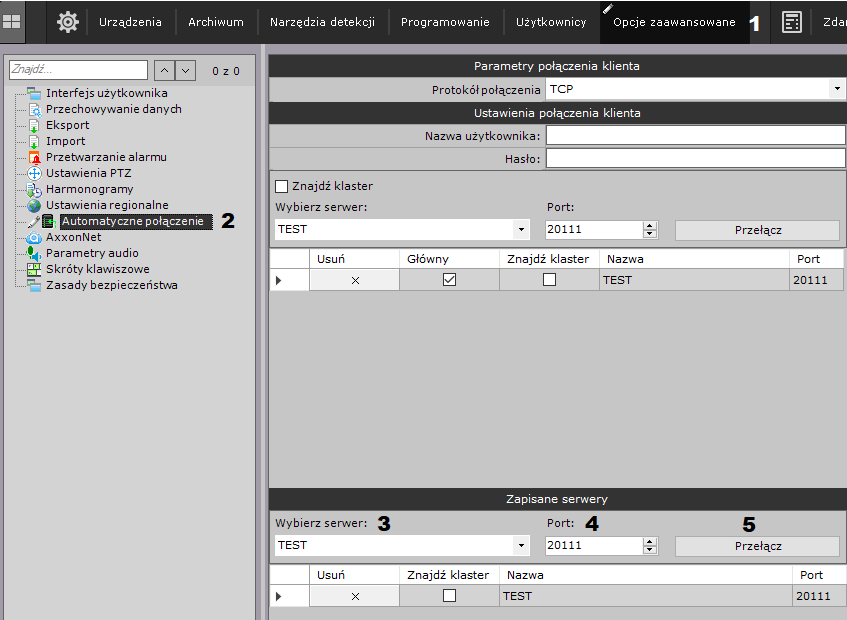Switch to the Archiwum tab
847x620 pixels.
click(216, 22)
